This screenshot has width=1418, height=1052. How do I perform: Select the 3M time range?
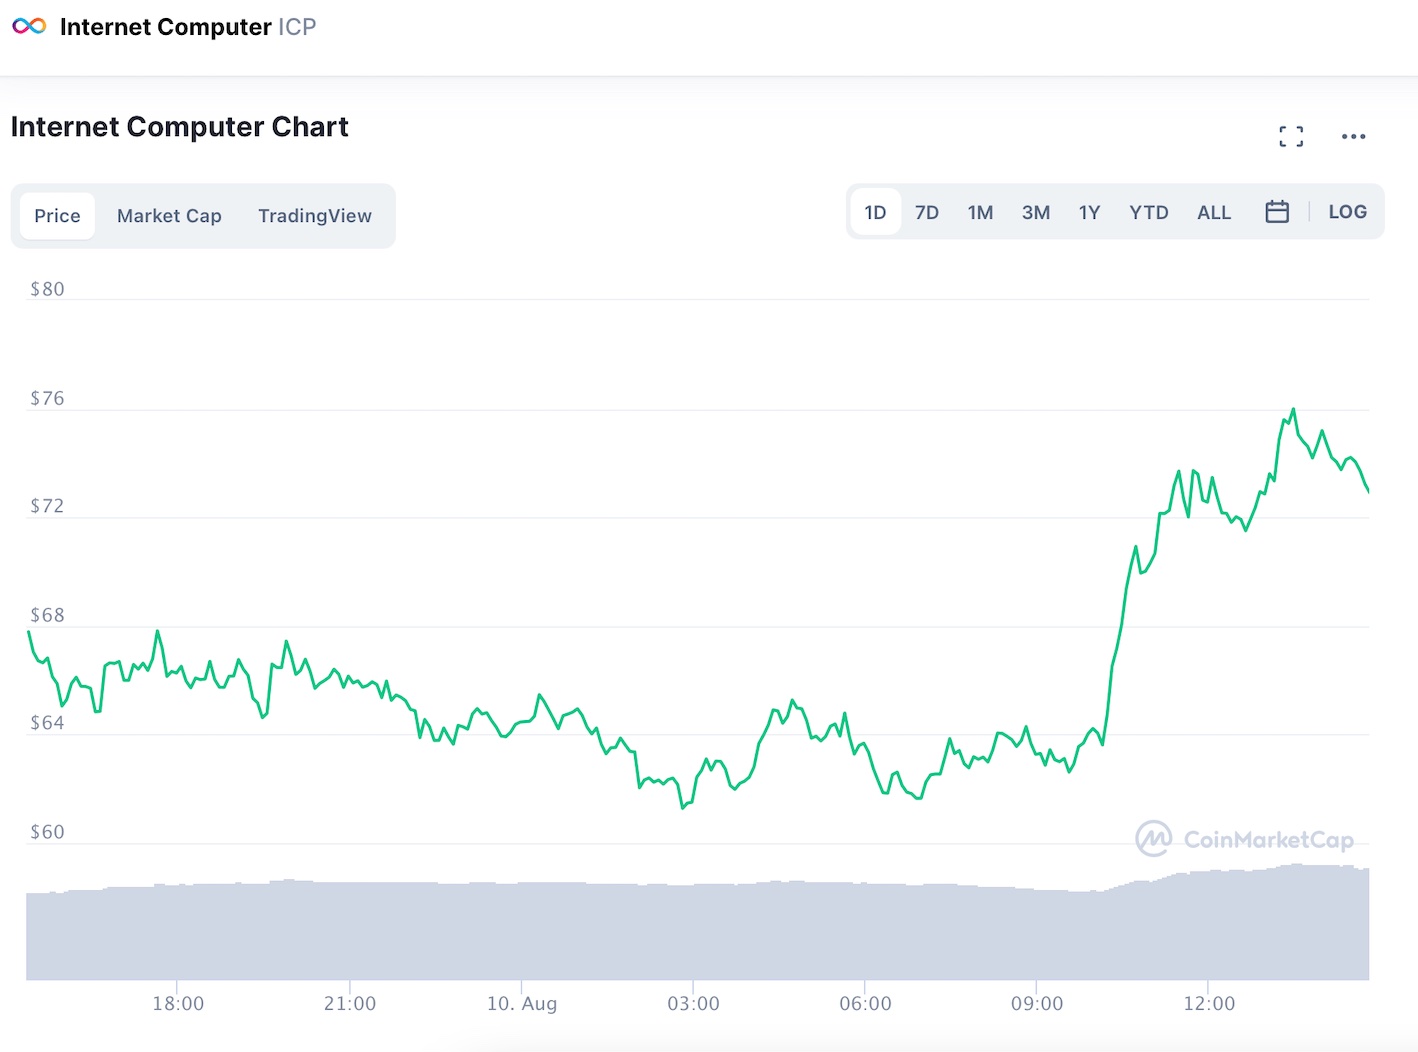[1036, 212]
